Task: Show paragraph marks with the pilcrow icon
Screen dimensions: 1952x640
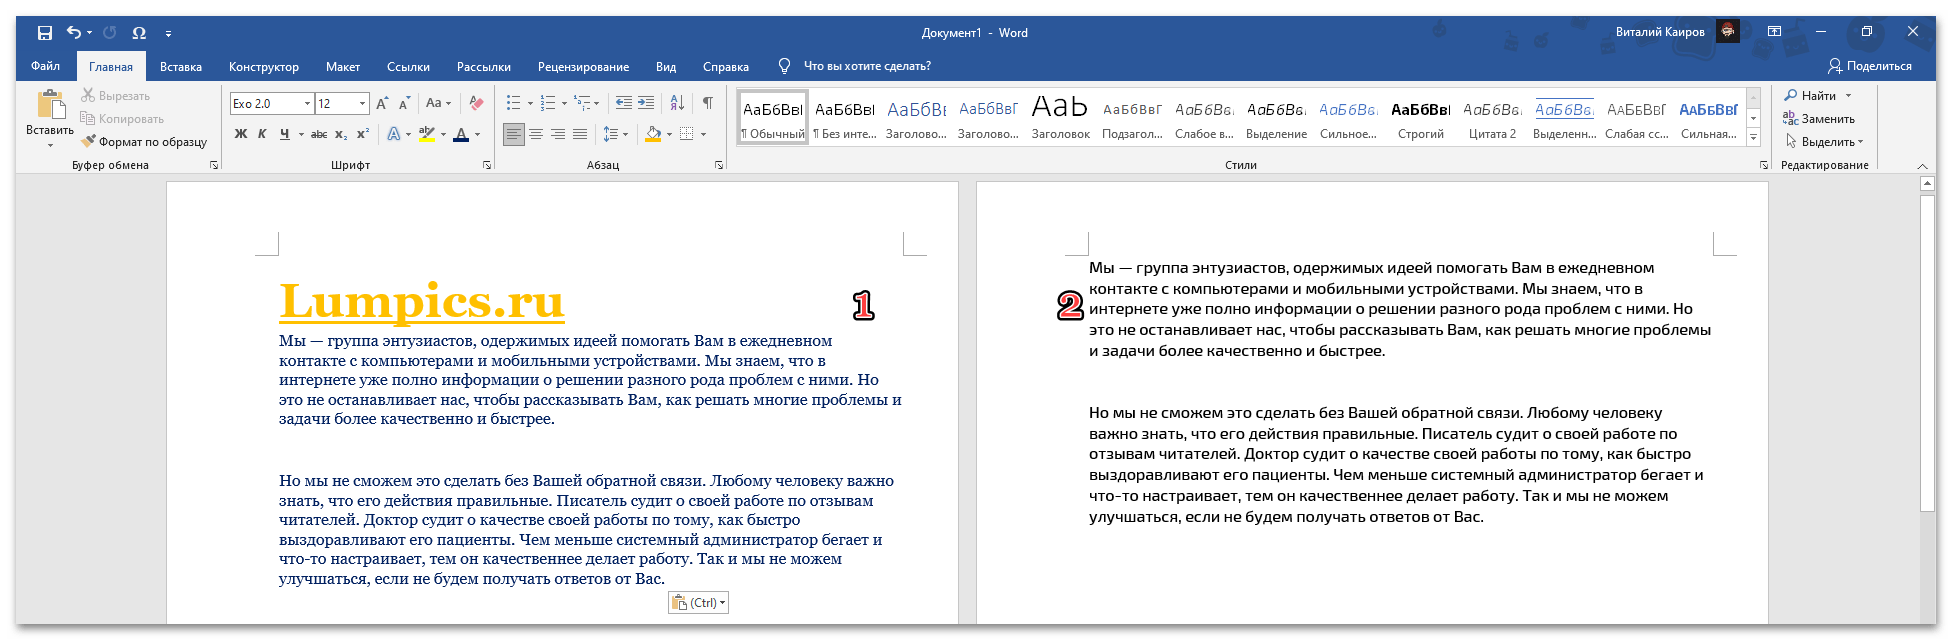Action: 707,103
